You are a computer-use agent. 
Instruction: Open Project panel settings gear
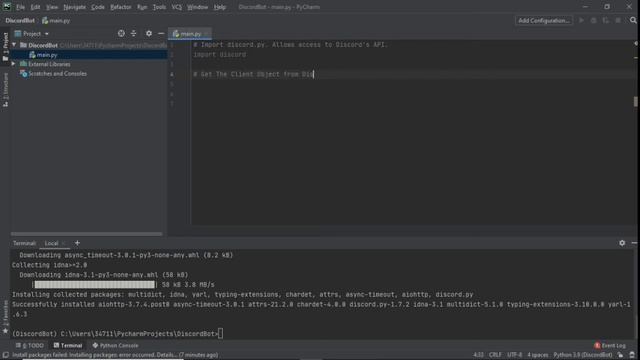tap(149, 33)
